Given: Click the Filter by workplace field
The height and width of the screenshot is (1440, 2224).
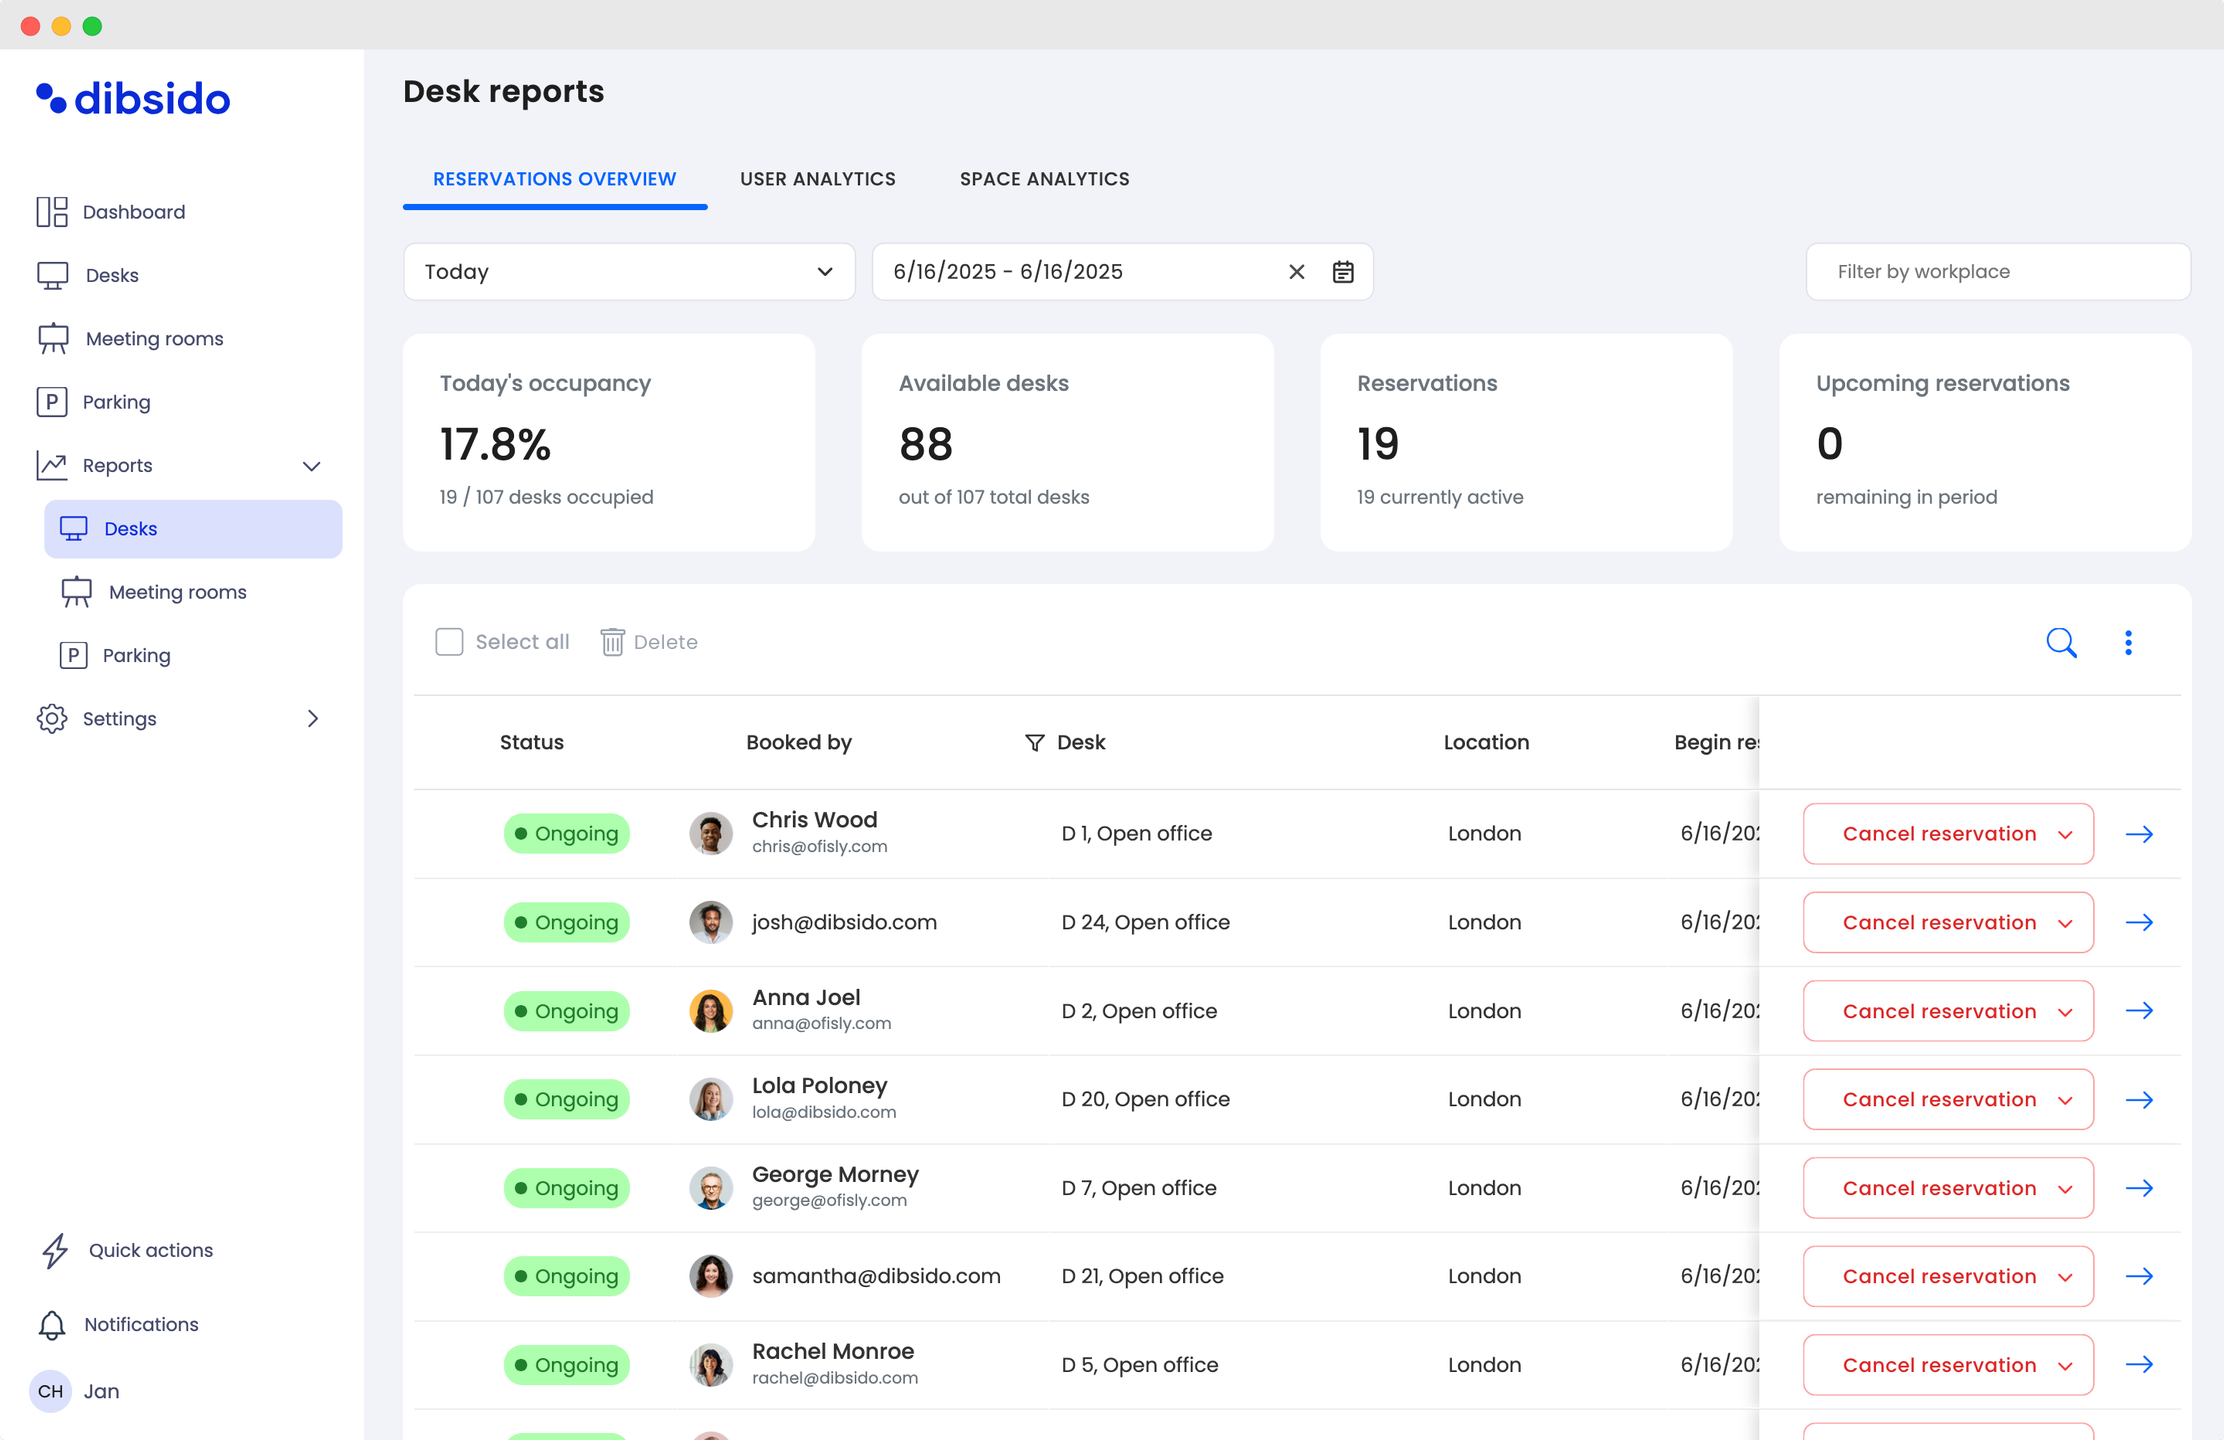Looking at the screenshot, I should pos(1997,272).
